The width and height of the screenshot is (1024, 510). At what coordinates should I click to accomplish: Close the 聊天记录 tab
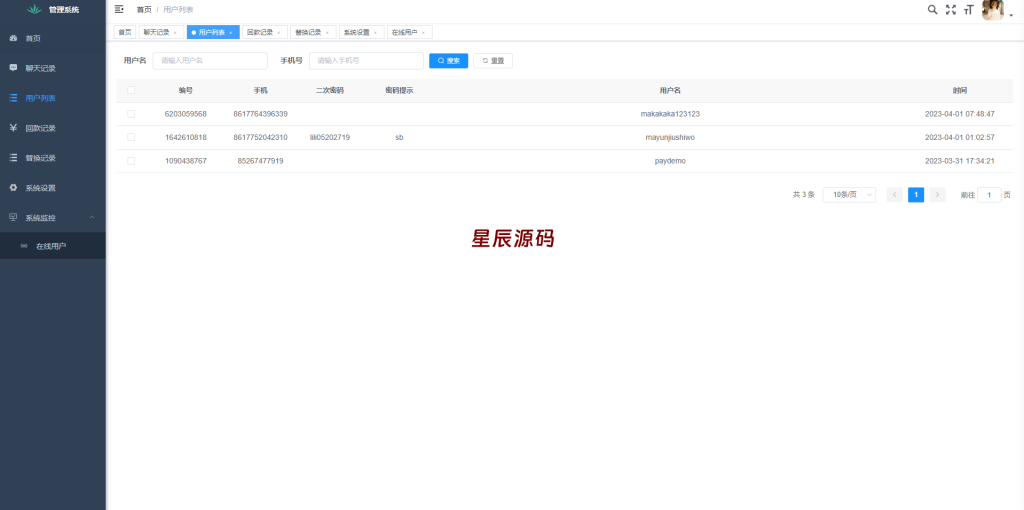(175, 33)
